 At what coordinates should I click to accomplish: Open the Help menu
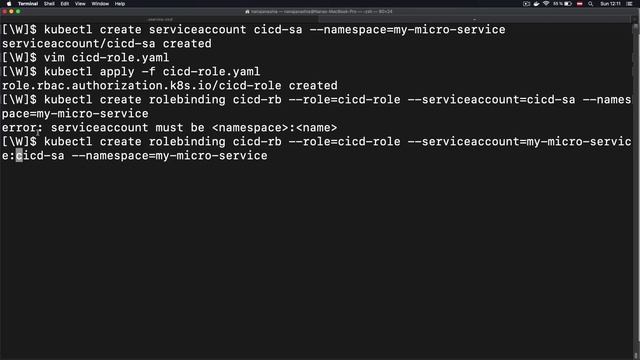(120, 4)
